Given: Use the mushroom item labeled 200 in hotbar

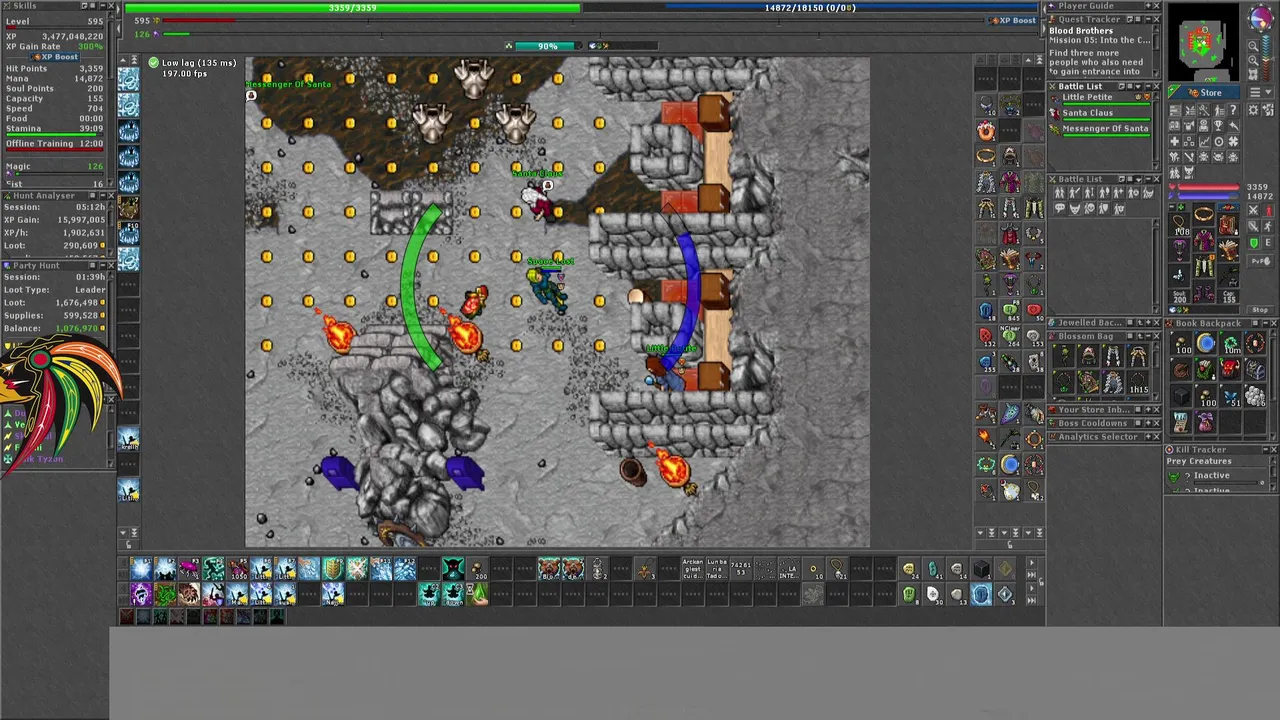Looking at the screenshot, I should (x=478, y=568).
